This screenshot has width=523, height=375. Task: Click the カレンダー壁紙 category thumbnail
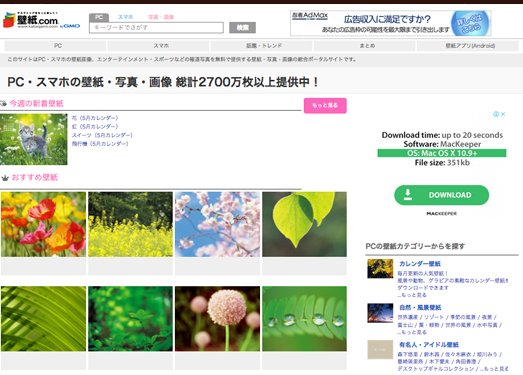click(x=380, y=269)
